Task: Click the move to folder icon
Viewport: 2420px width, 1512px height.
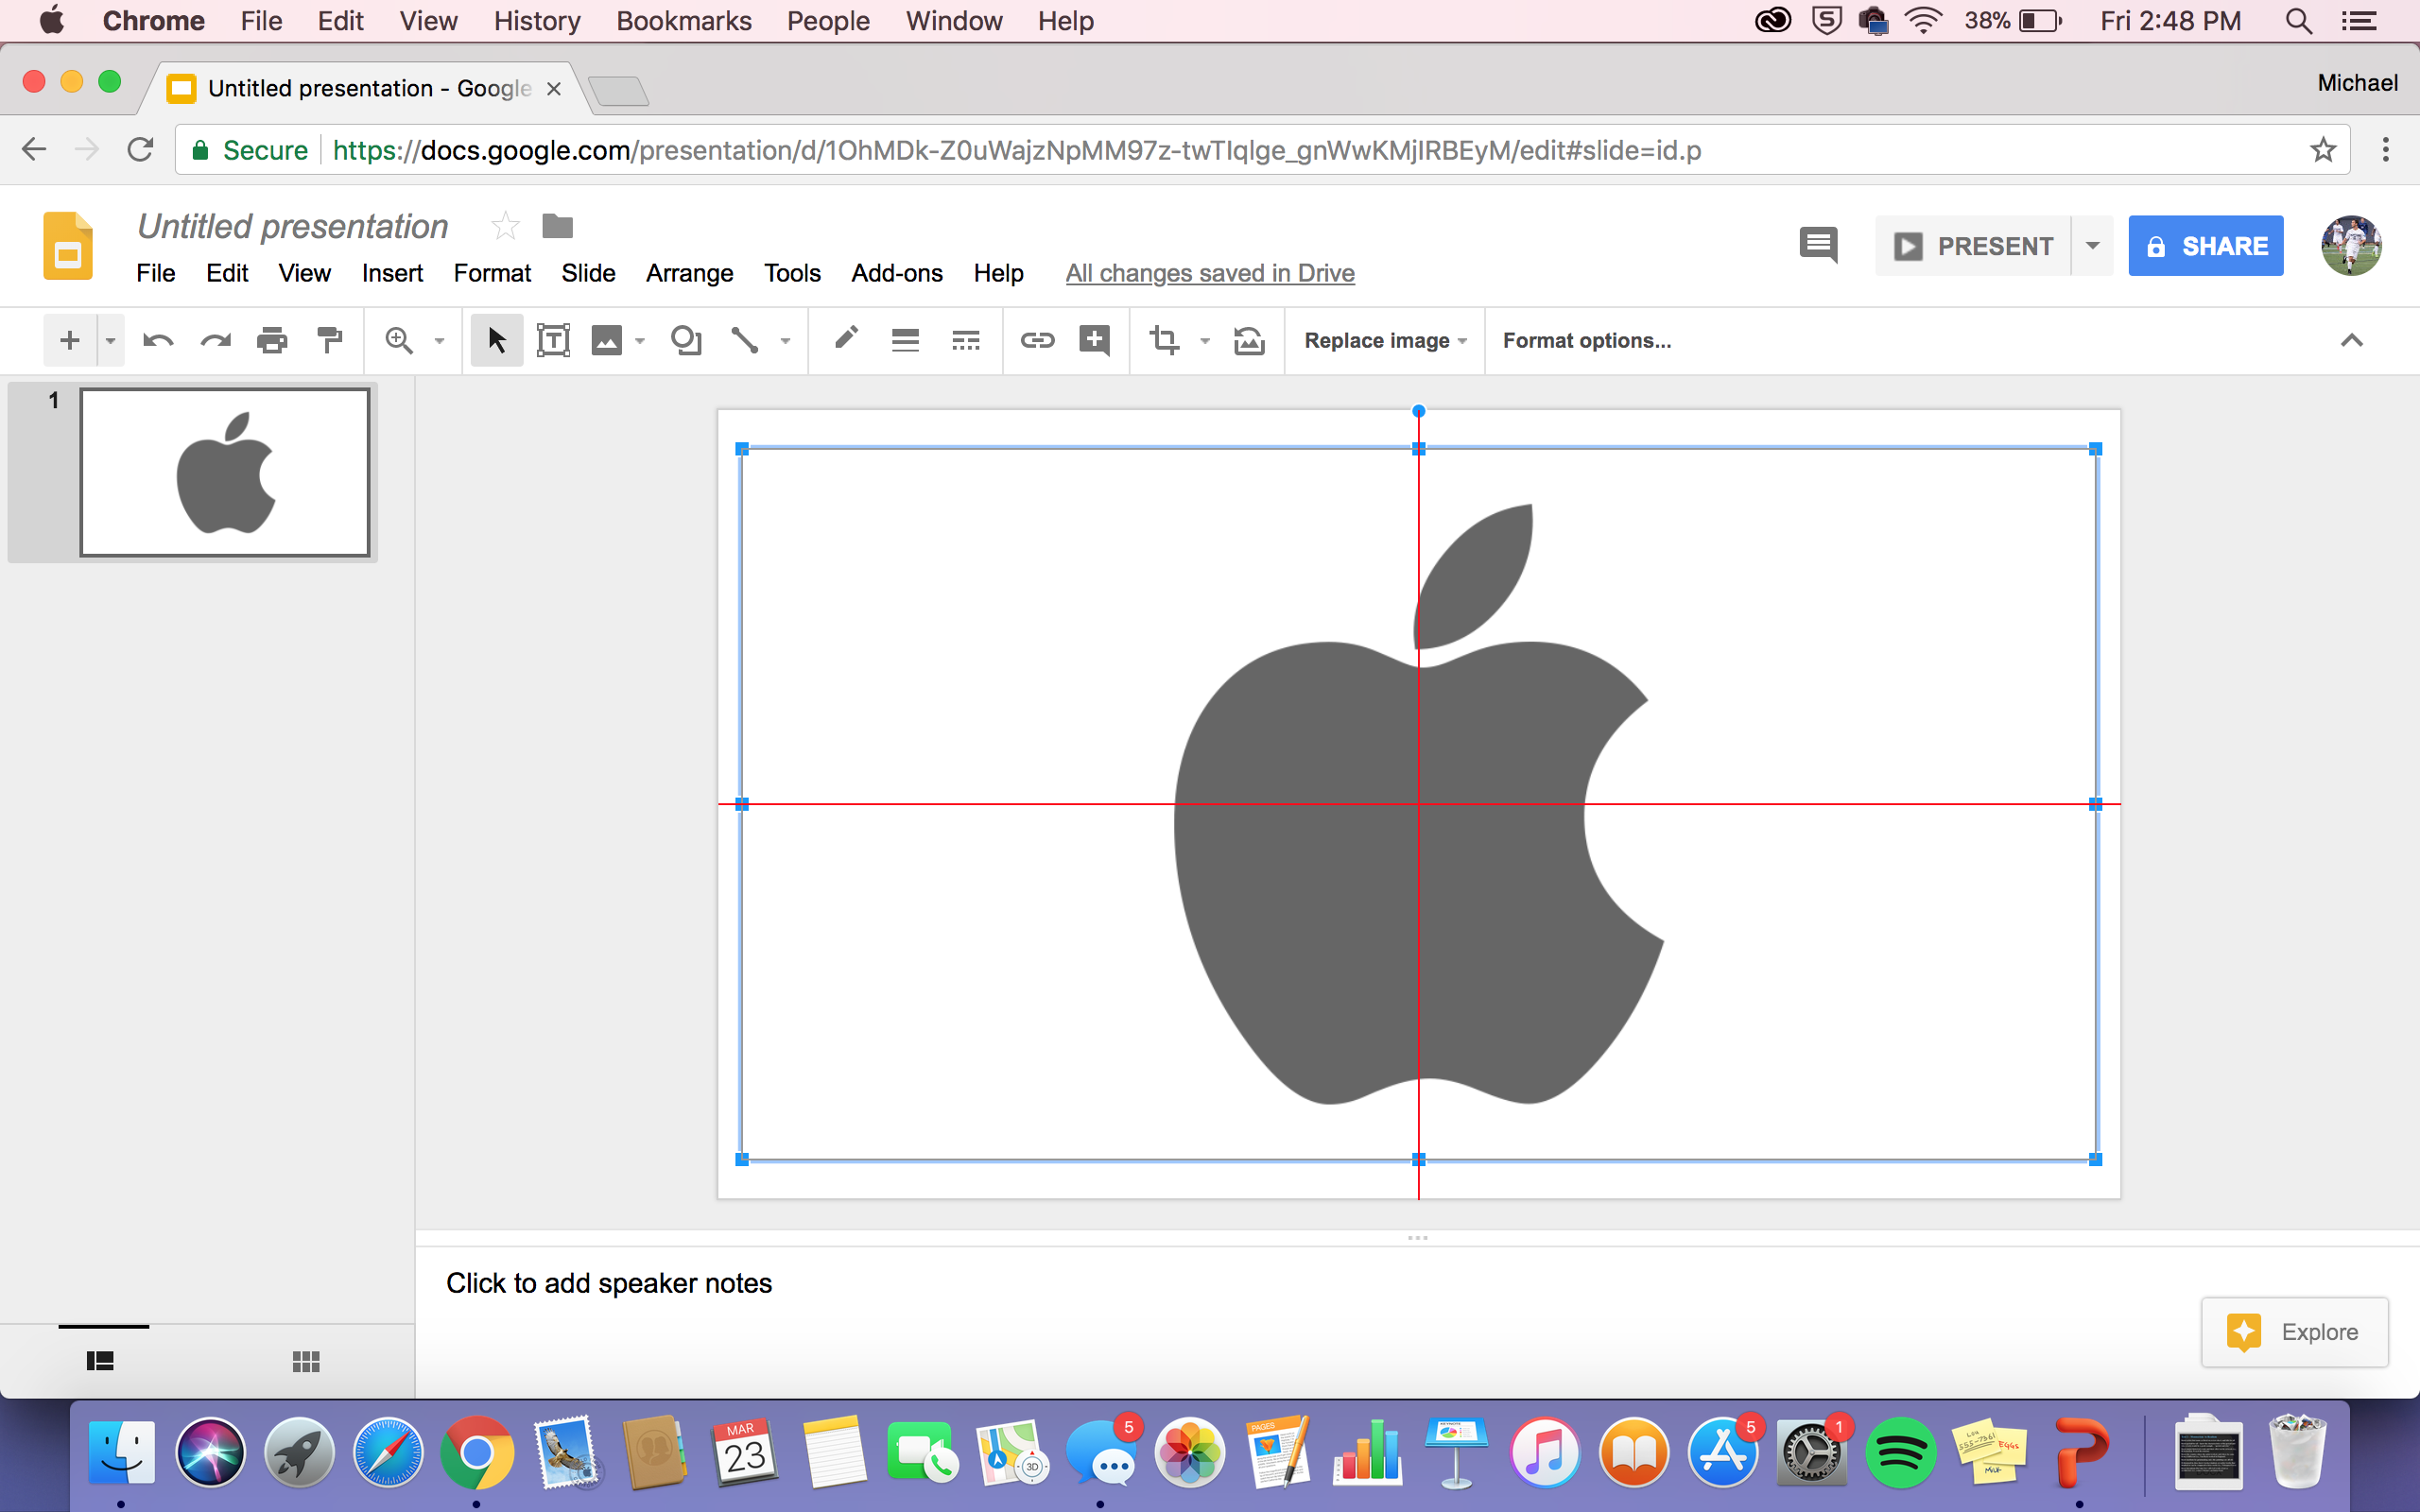Action: [x=557, y=227]
